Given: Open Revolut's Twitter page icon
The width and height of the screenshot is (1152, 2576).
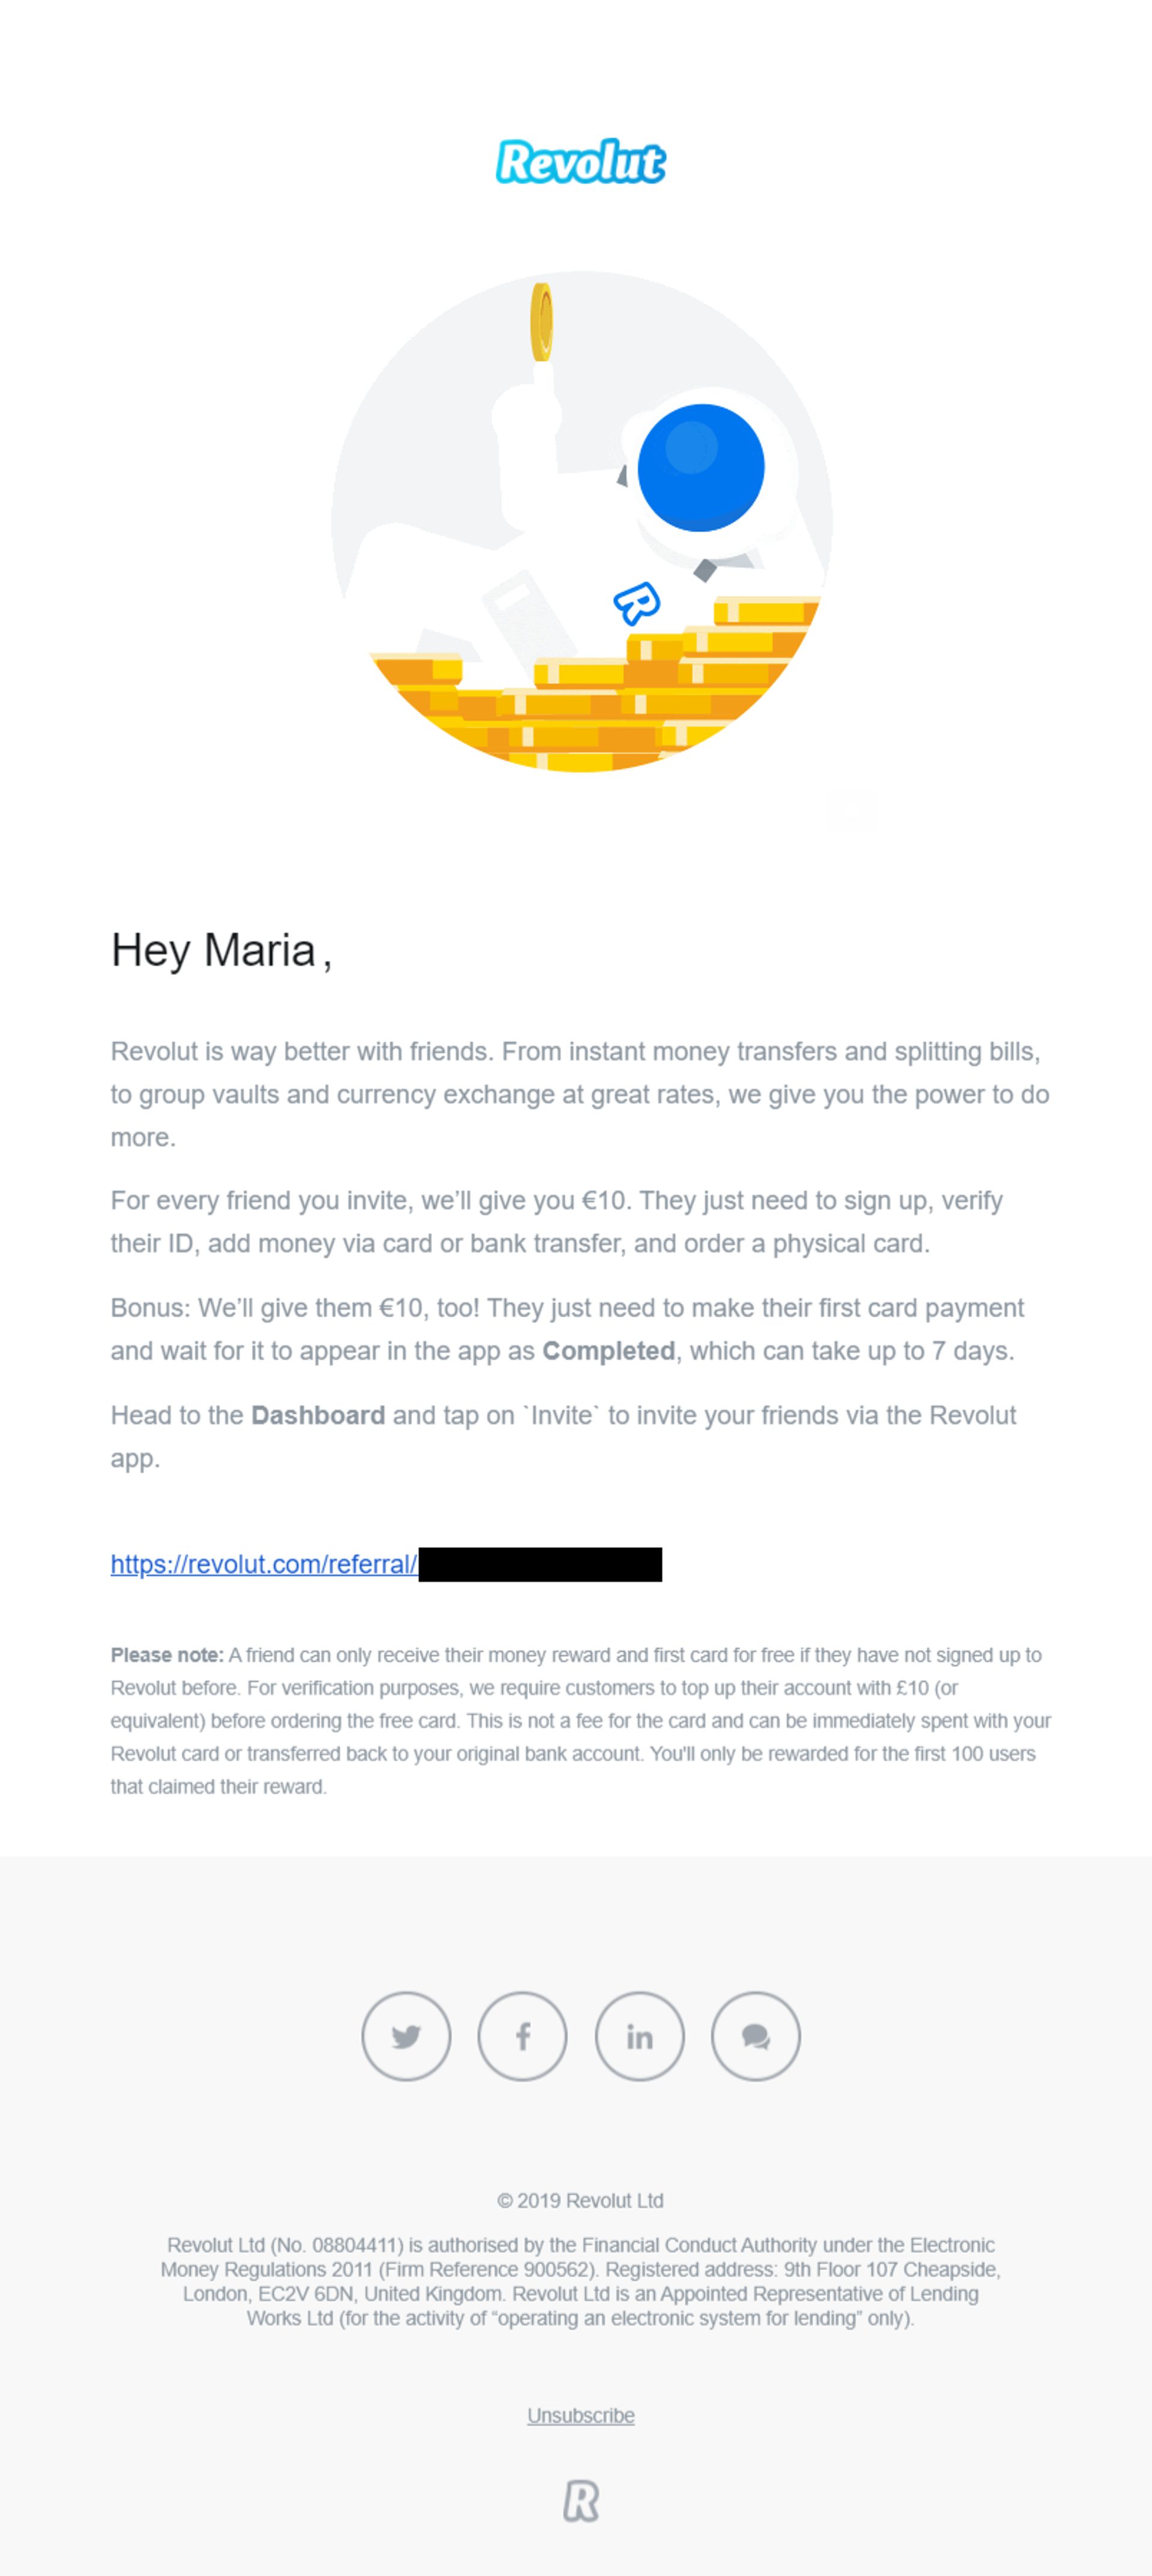Looking at the screenshot, I should click(x=406, y=2036).
